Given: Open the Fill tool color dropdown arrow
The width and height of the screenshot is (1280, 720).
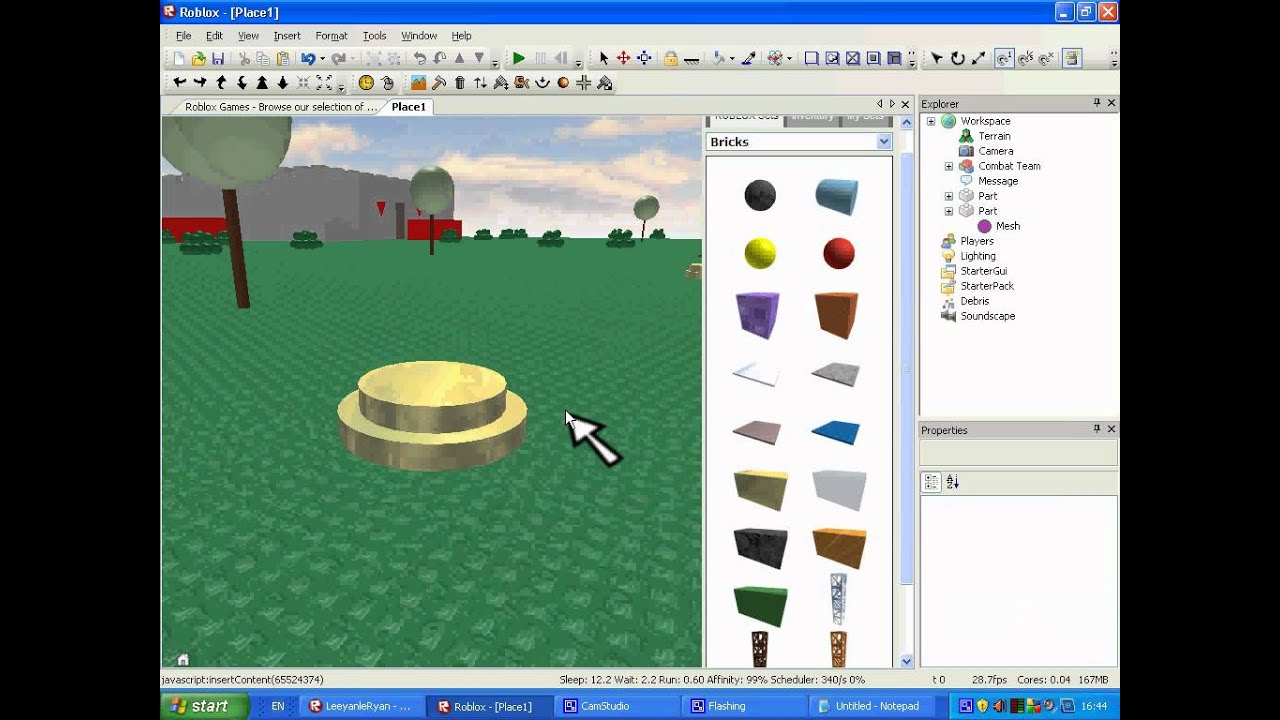Looking at the screenshot, I should (732, 59).
